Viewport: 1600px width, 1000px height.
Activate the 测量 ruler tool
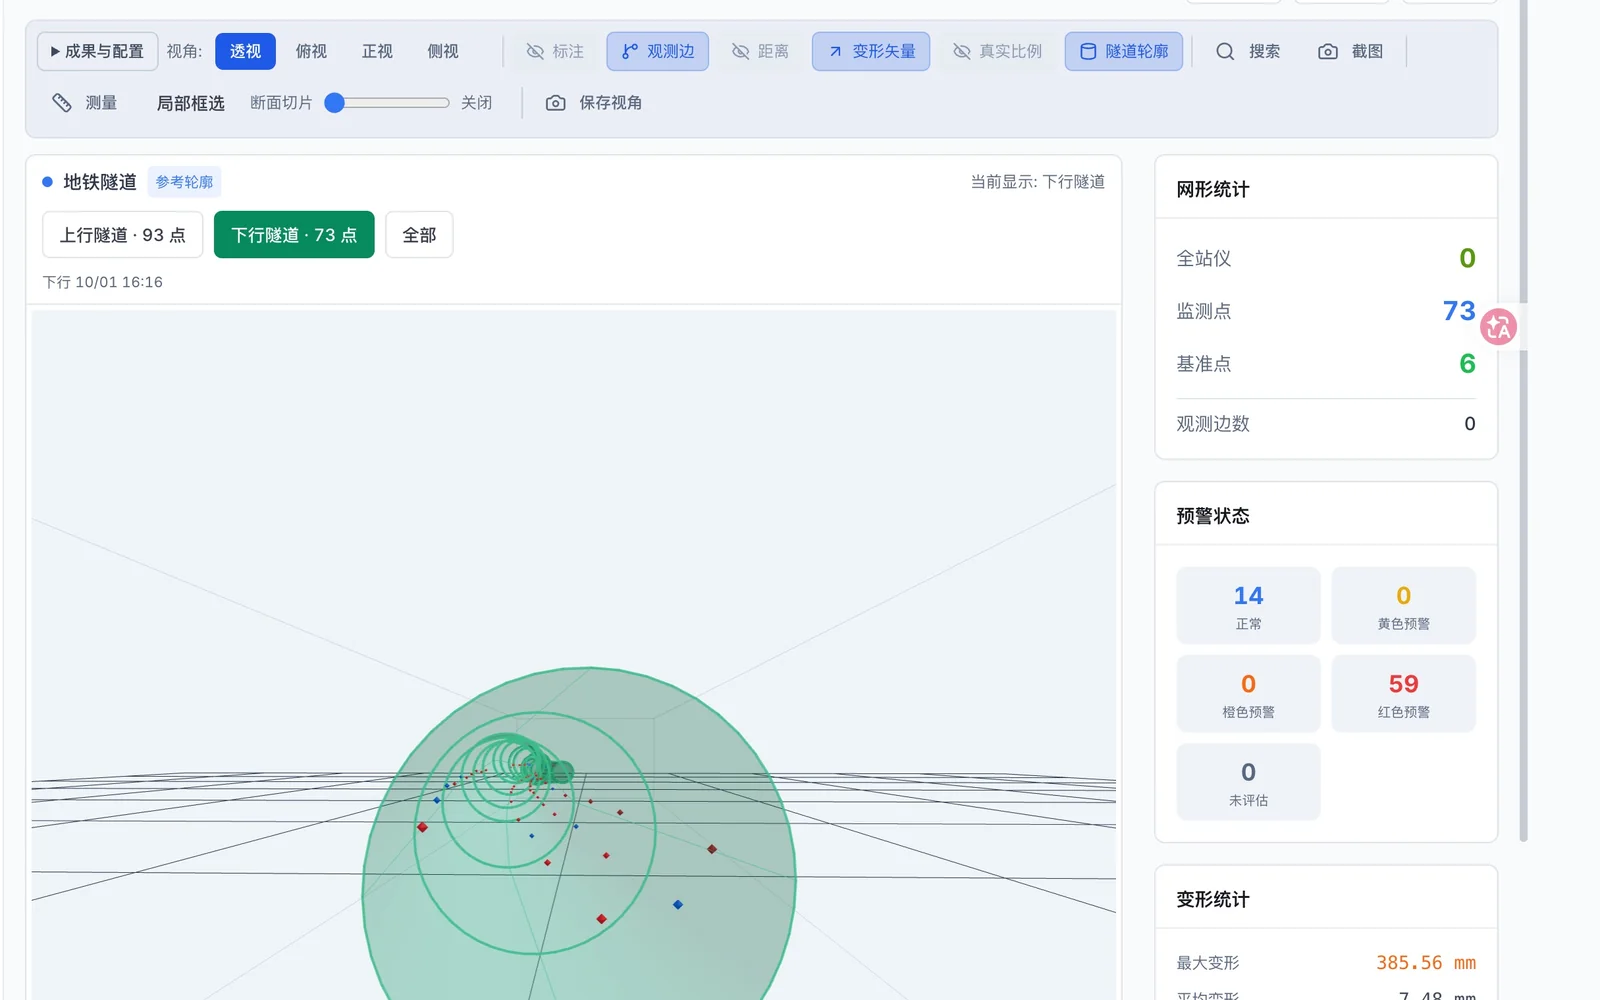[85, 103]
